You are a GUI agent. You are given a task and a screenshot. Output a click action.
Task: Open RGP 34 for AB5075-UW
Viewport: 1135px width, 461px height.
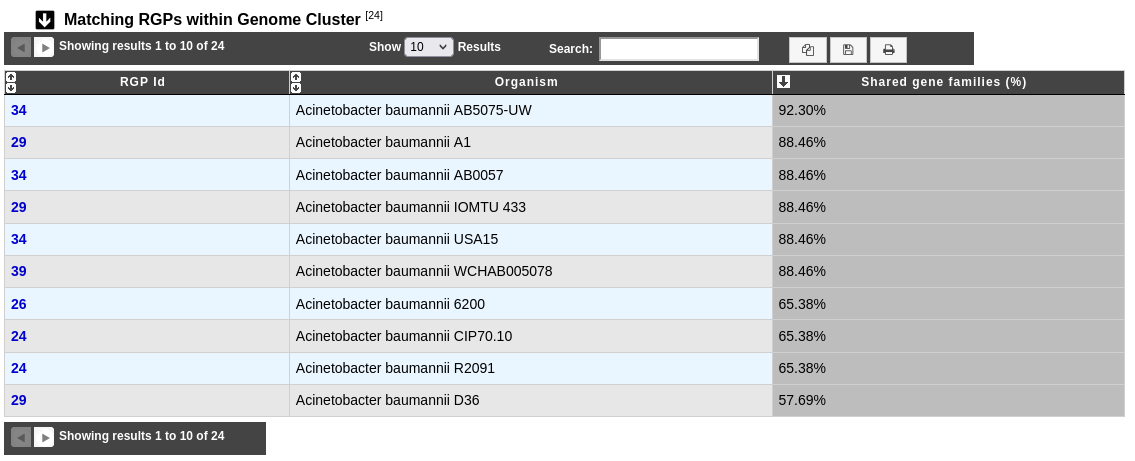19,110
